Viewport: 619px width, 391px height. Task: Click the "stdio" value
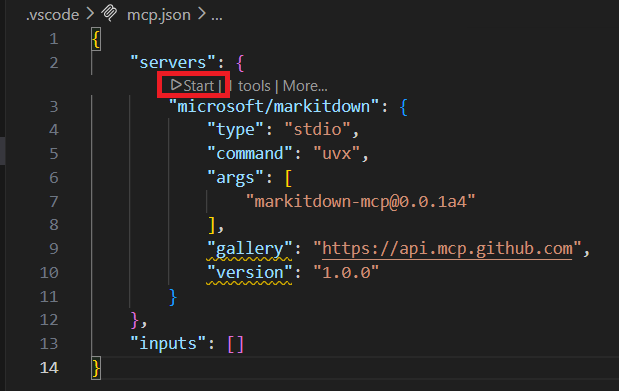318,130
